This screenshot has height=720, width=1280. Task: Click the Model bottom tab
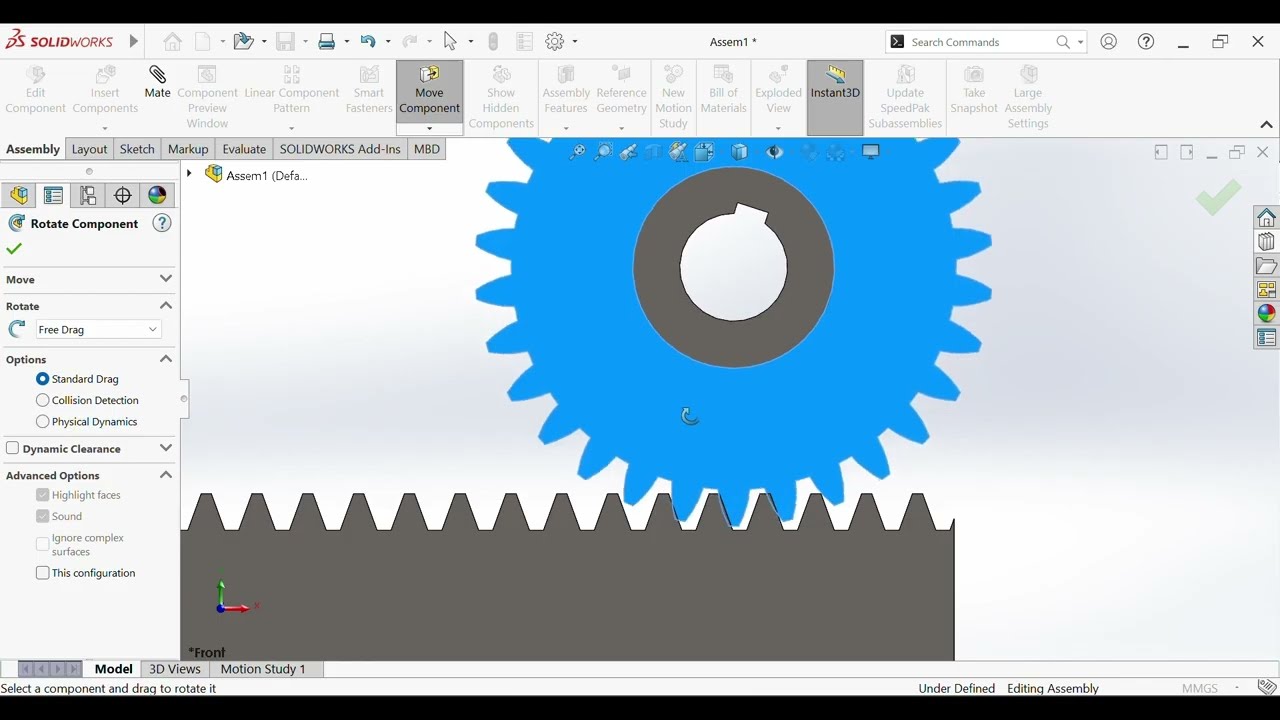(x=113, y=669)
